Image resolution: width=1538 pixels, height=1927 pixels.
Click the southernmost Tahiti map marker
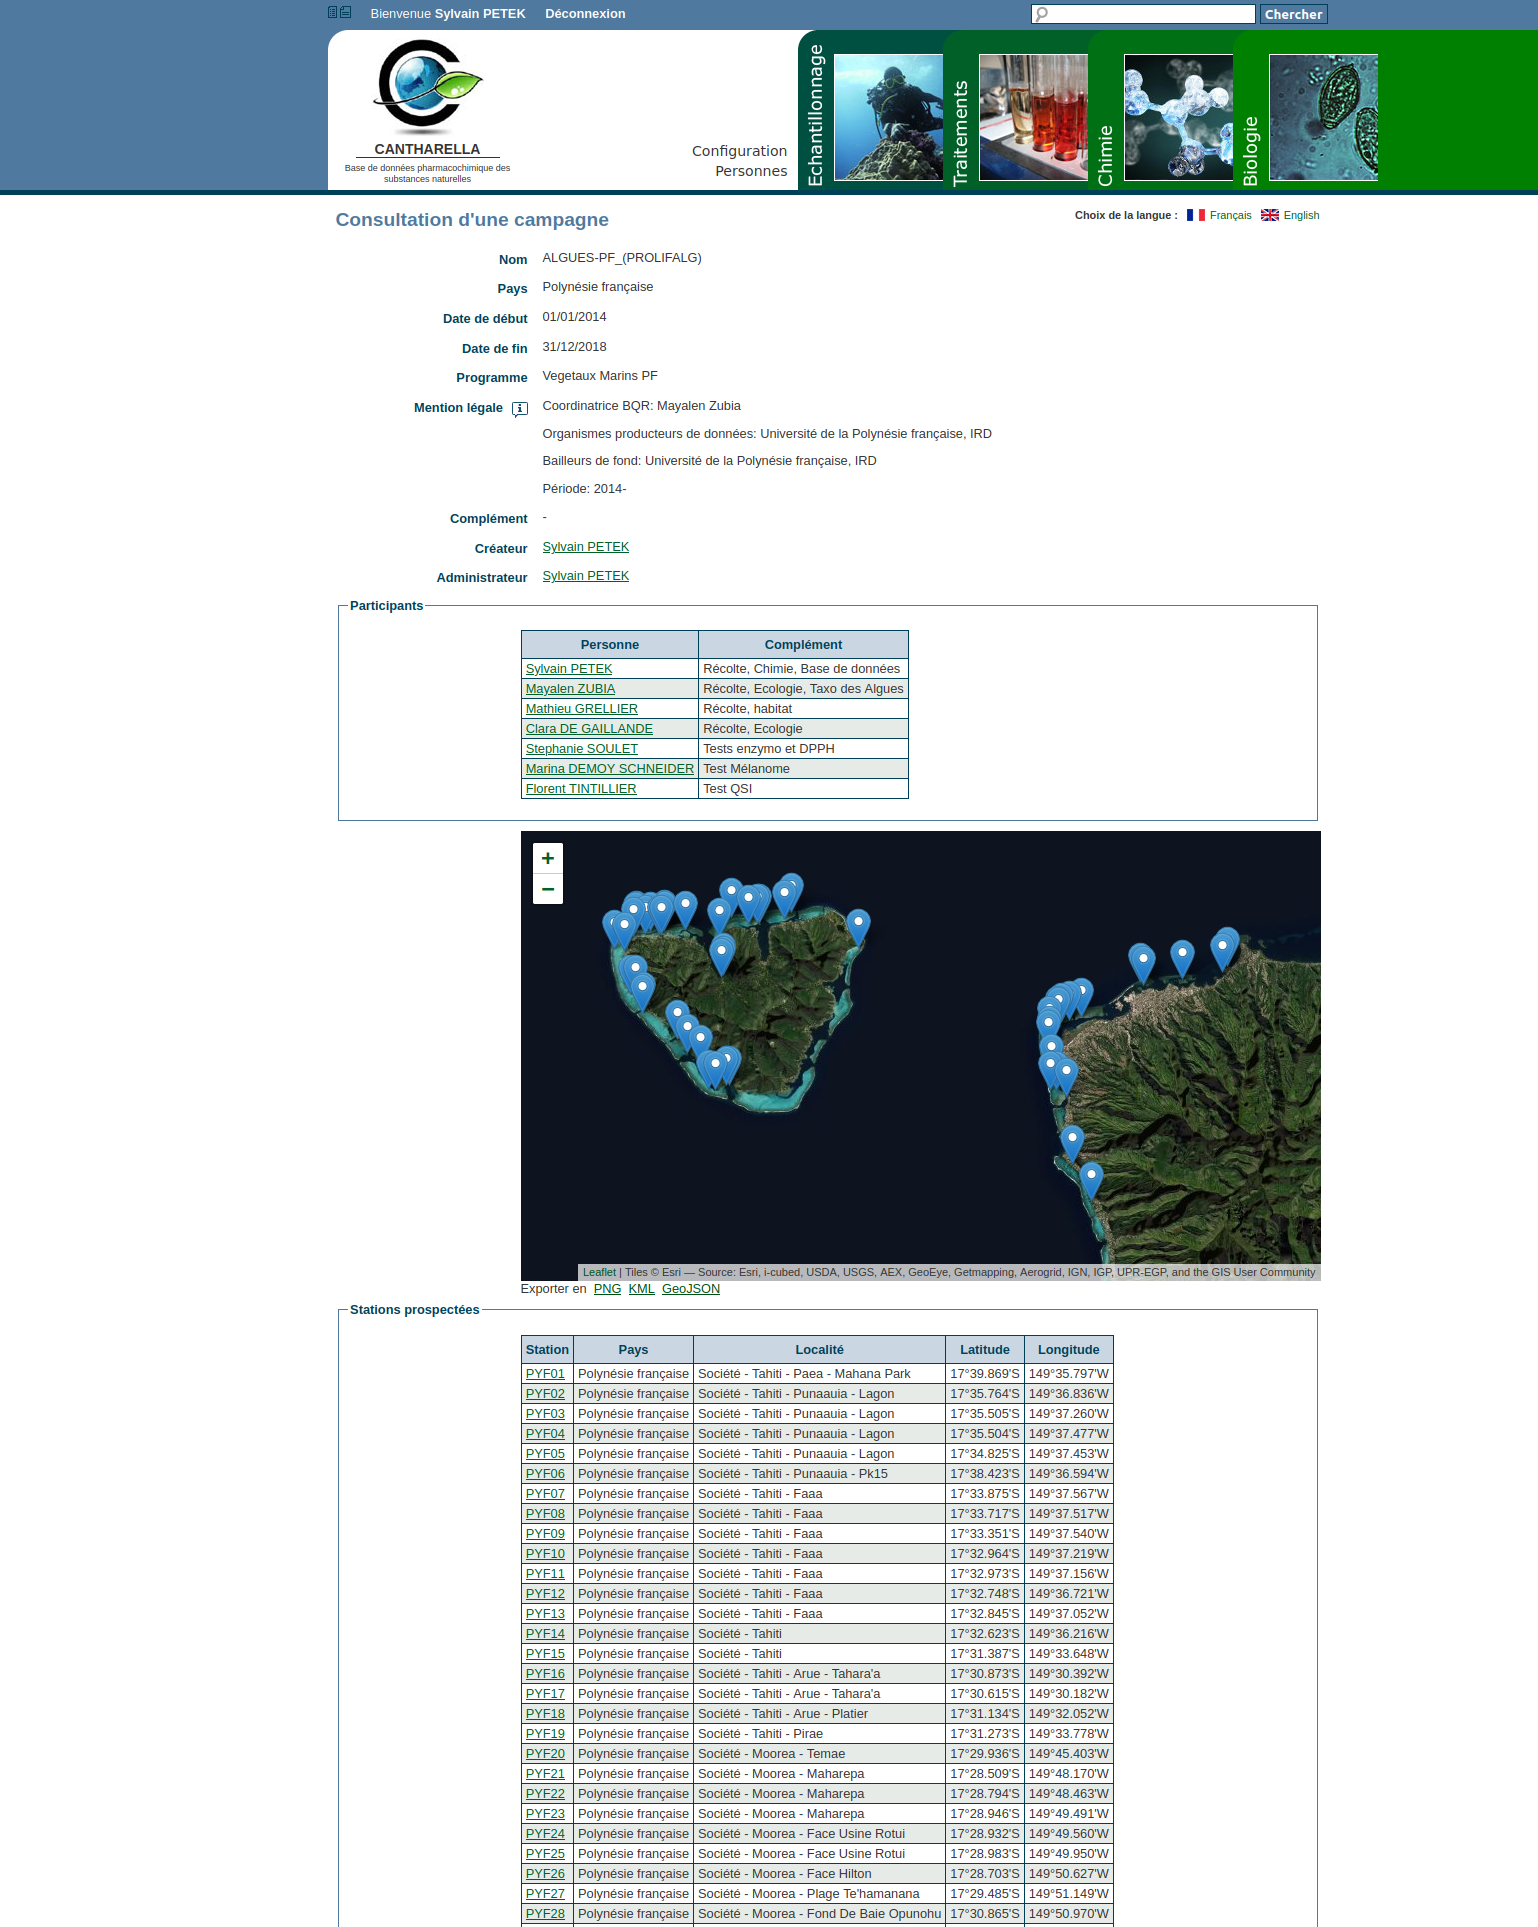[1091, 1180]
